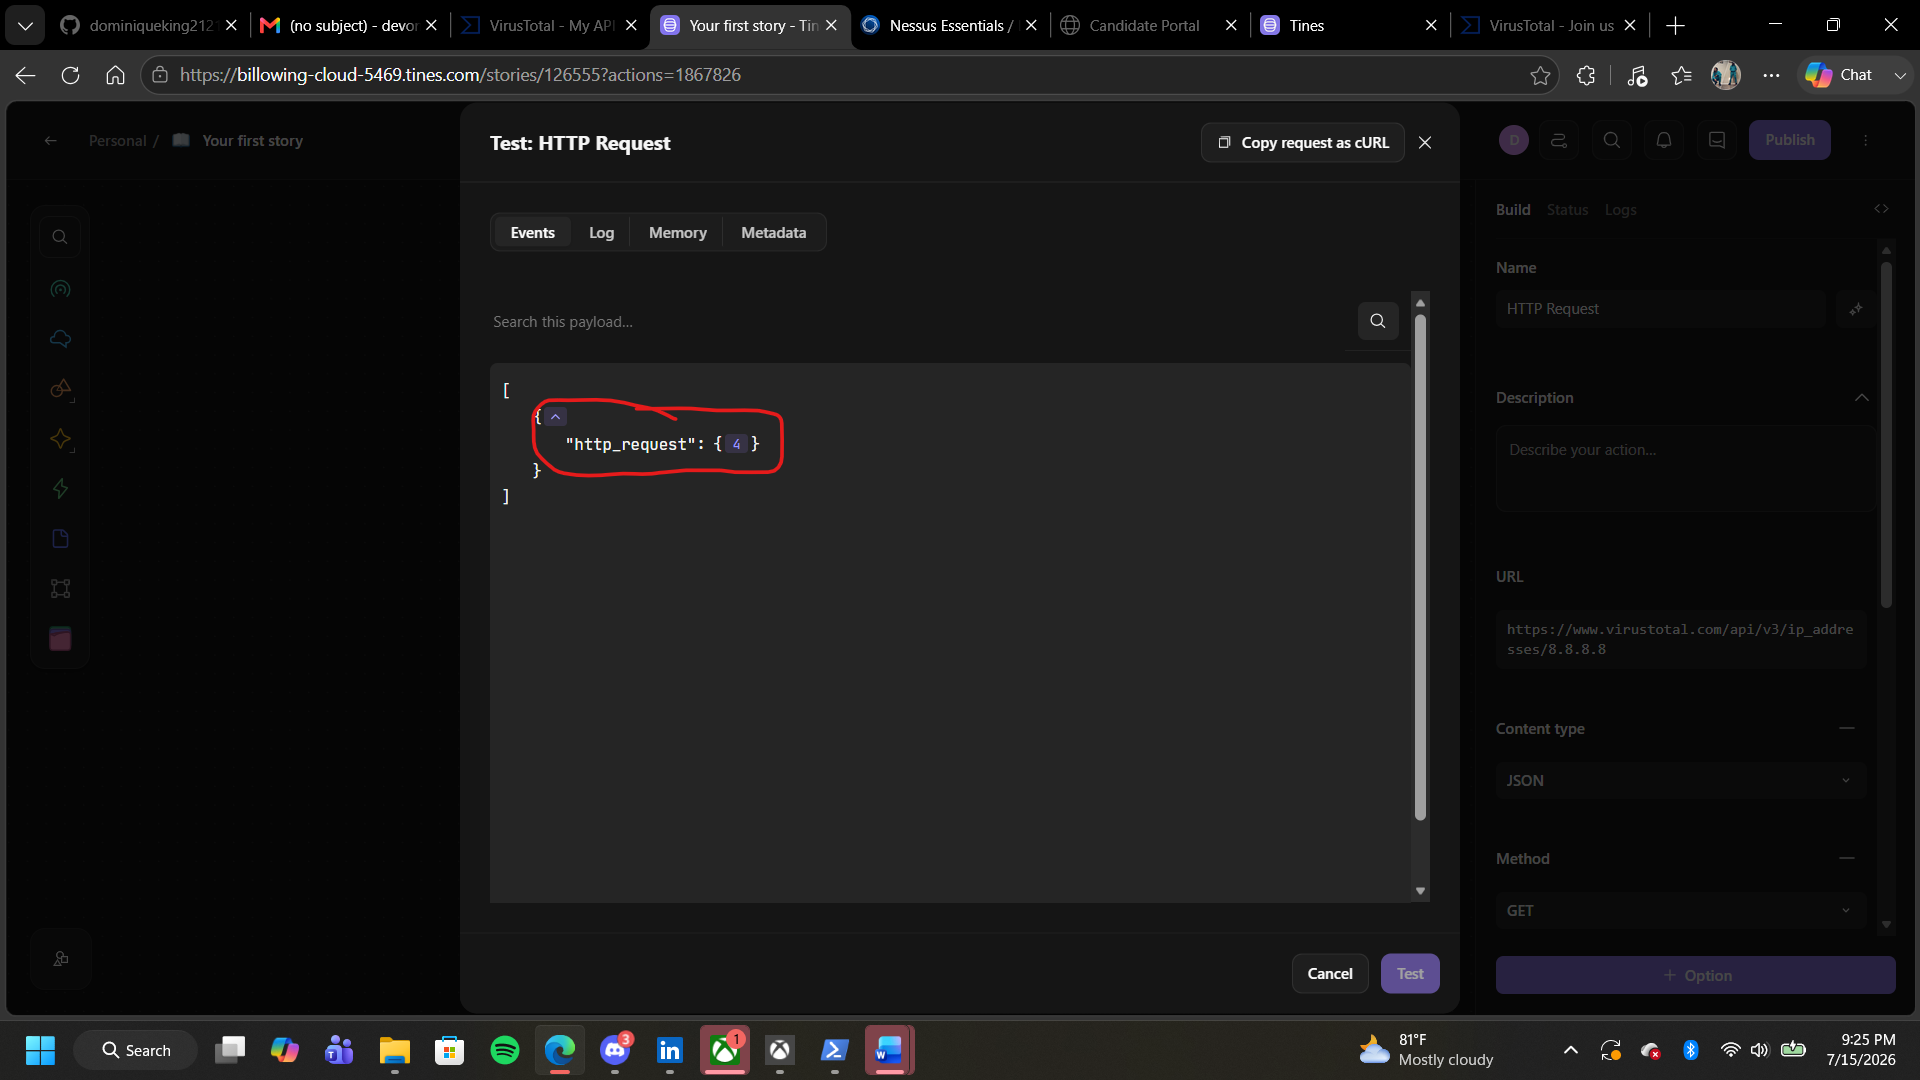This screenshot has height=1080, width=1920.
Task: Switch to the Nessus Essentials browser tab
Action: [x=950, y=25]
